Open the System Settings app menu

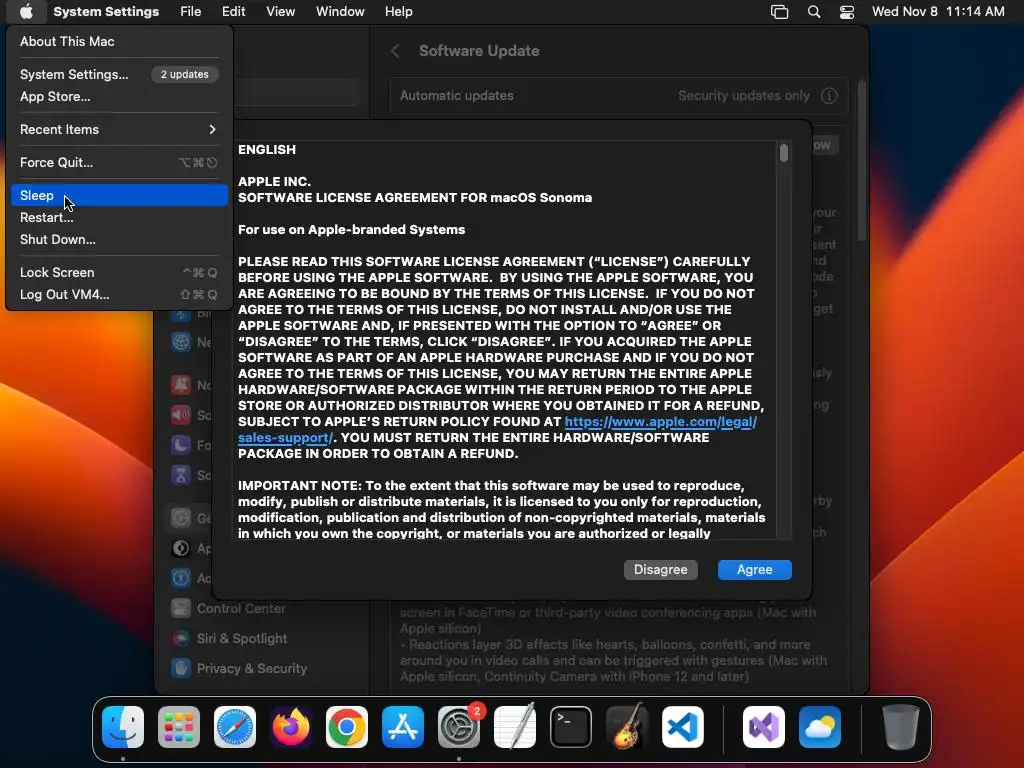point(106,12)
